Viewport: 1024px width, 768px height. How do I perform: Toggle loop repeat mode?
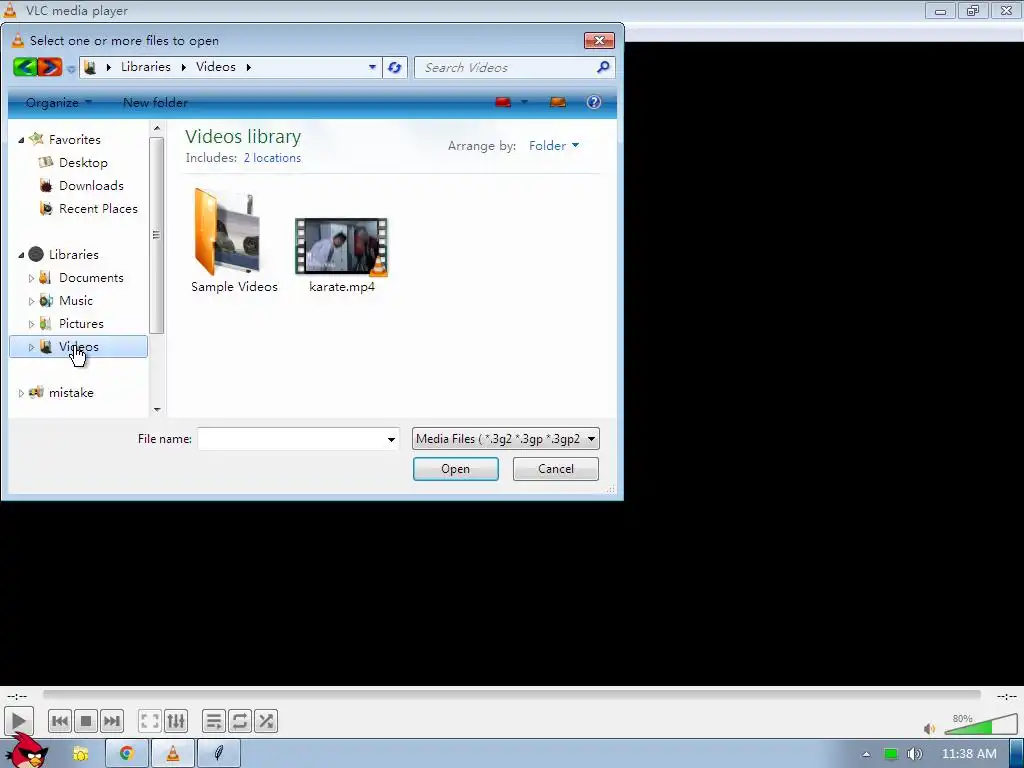pos(240,721)
